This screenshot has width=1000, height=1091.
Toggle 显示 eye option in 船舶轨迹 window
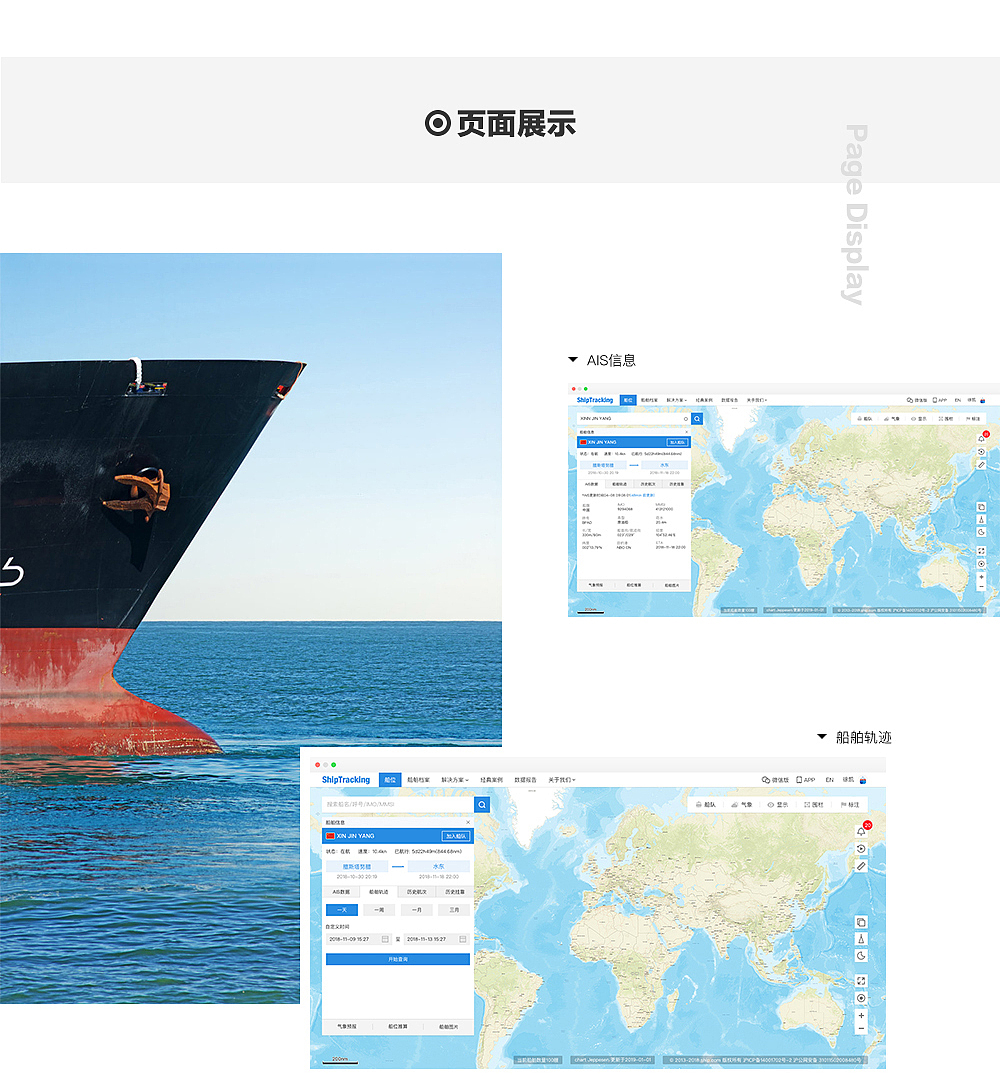(778, 804)
